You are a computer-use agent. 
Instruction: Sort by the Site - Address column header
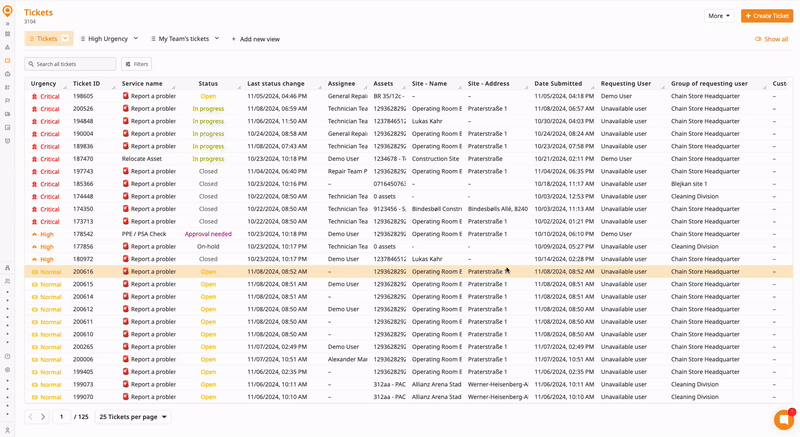(x=488, y=84)
